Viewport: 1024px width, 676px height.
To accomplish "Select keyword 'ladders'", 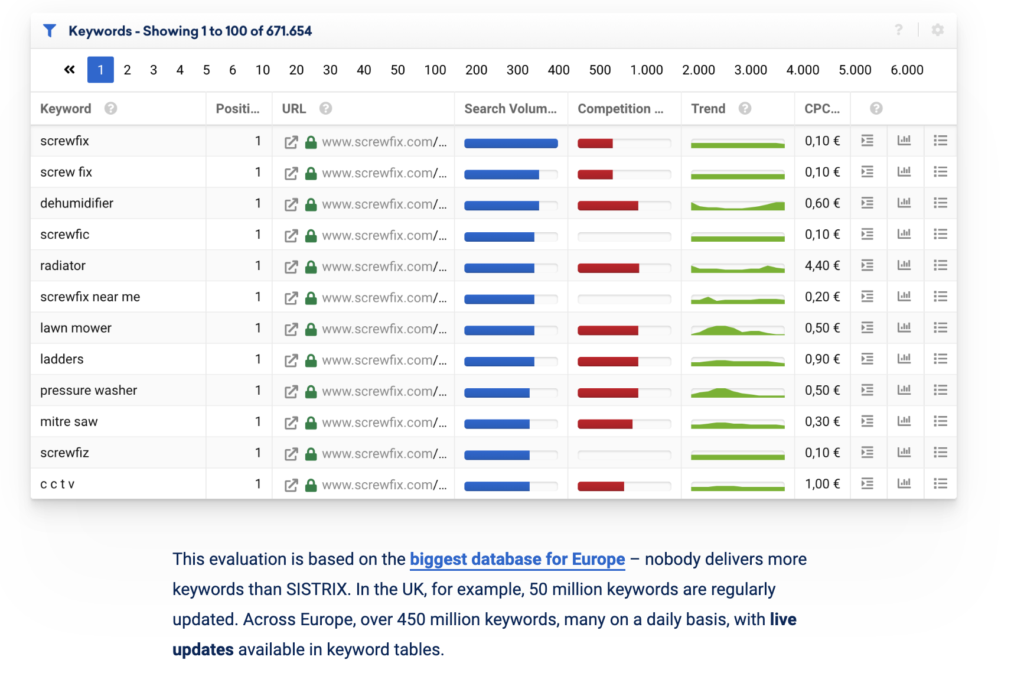I will coord(62,359).
